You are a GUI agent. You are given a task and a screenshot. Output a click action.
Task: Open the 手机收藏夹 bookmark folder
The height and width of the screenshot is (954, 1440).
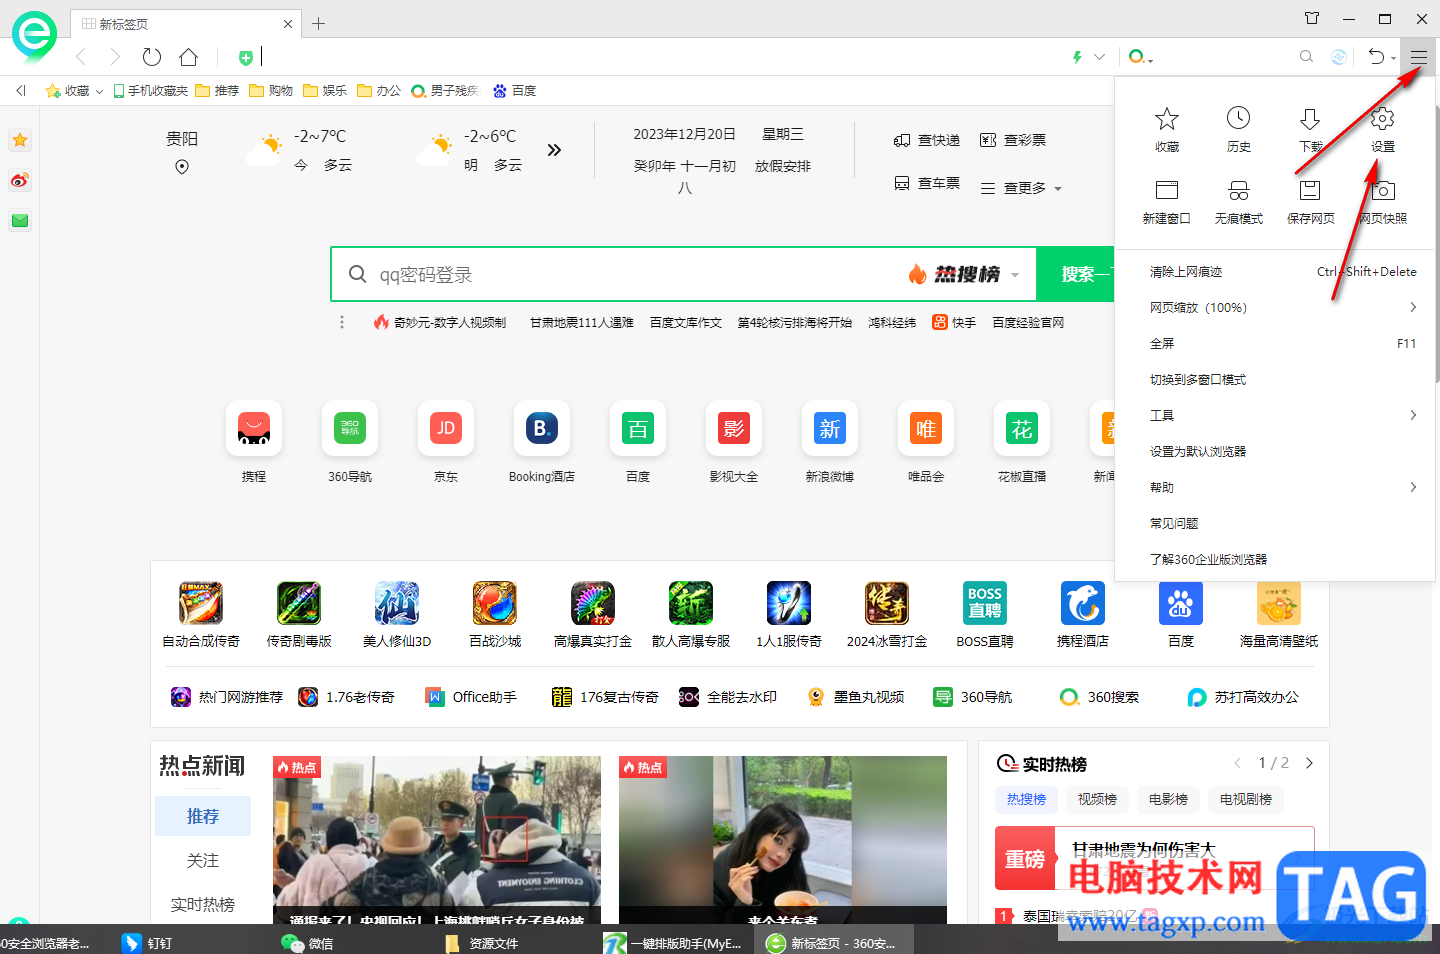(x=150, y=91)
